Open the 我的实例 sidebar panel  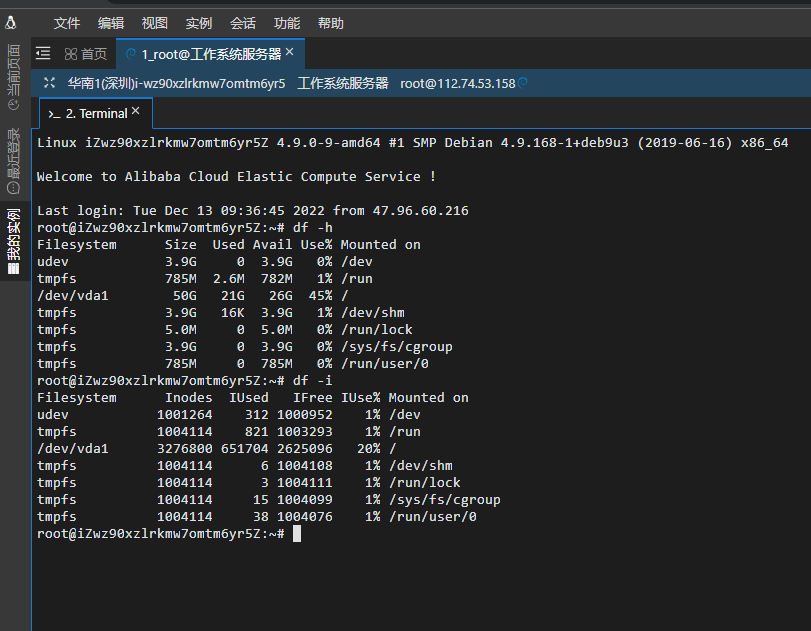(x=13, y=241)
